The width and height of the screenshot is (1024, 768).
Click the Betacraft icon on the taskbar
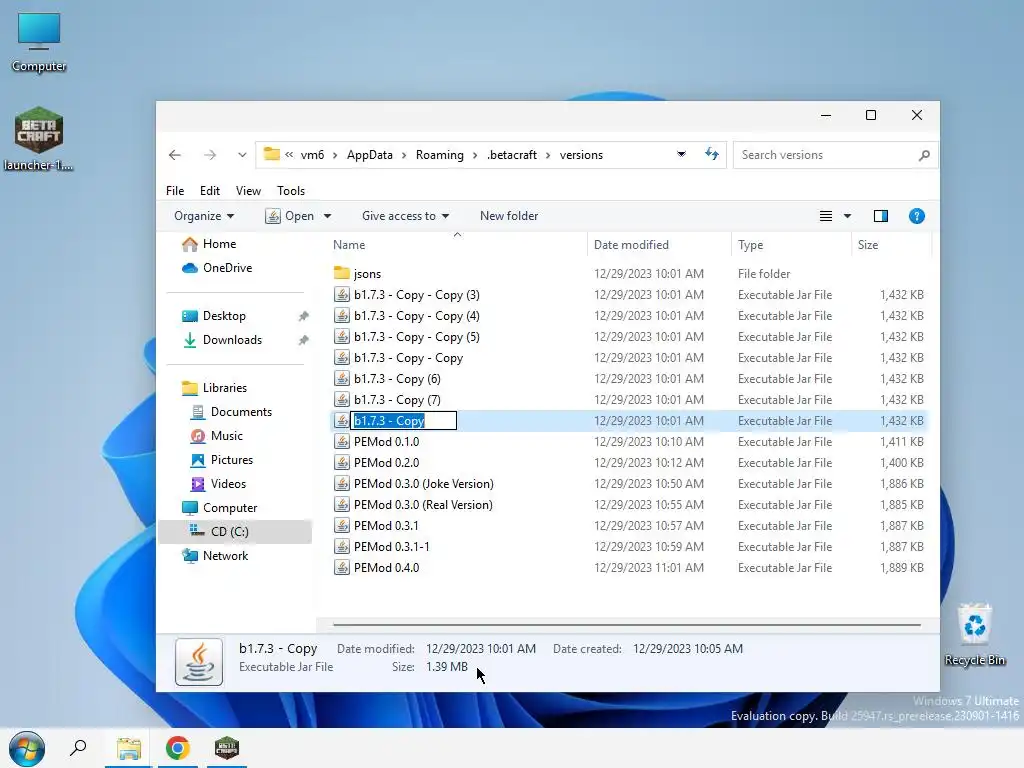coord(227,748)
